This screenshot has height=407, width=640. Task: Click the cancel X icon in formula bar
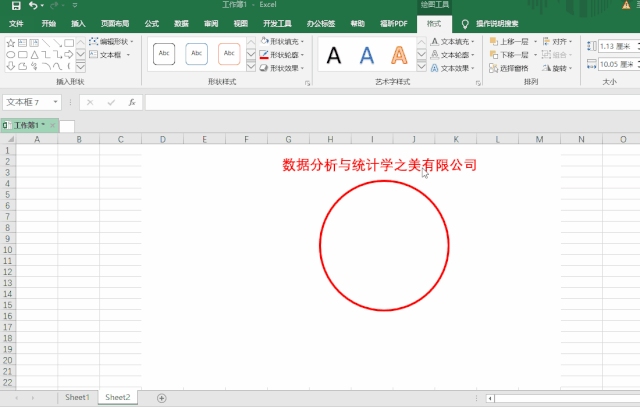[90, 102]
